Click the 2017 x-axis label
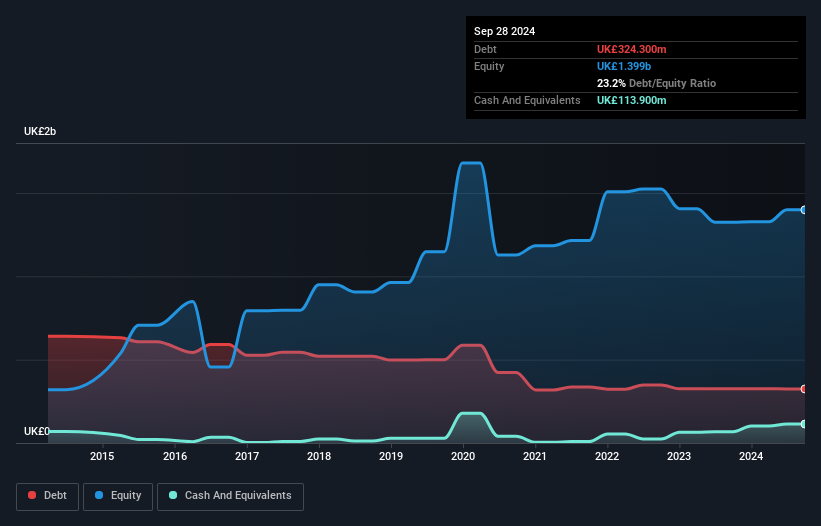The height and width of the screenshot is (526, 821). (247, 456)
